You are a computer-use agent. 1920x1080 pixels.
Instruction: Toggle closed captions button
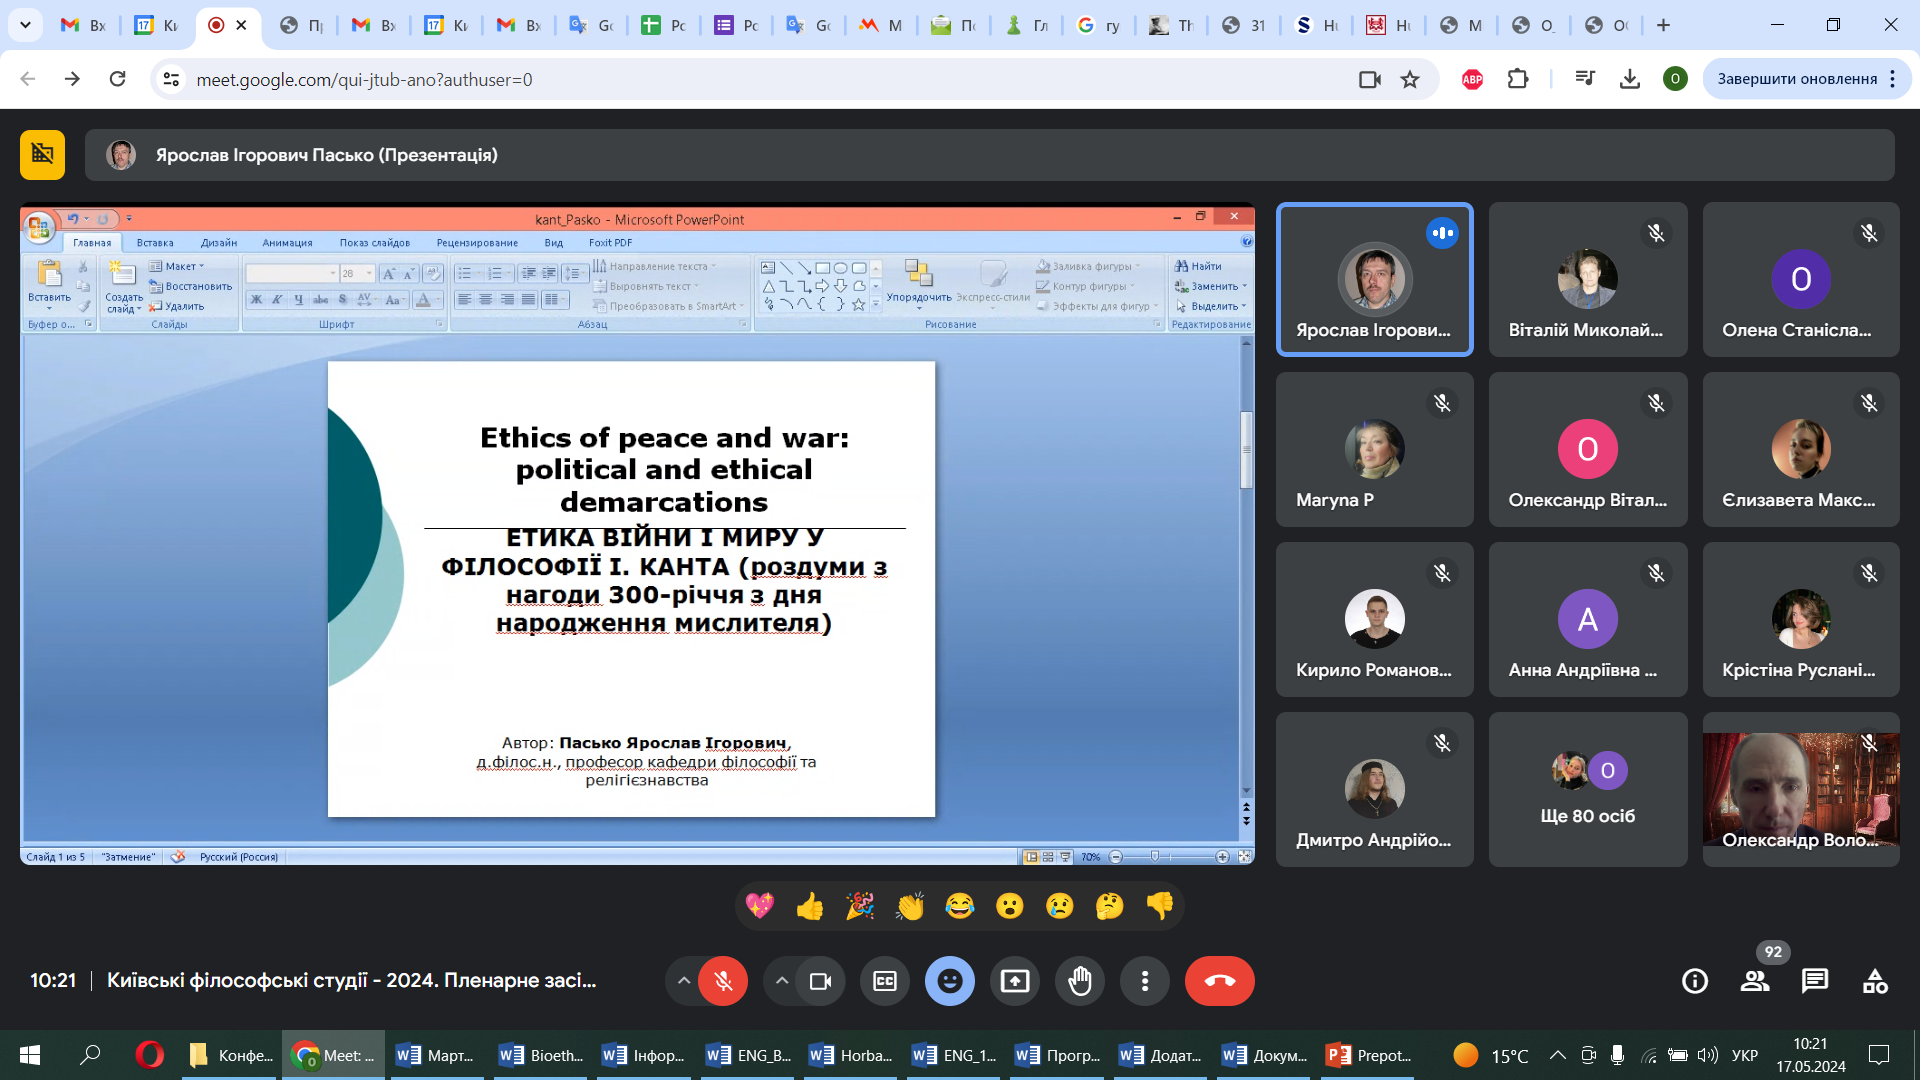[884, 981]
